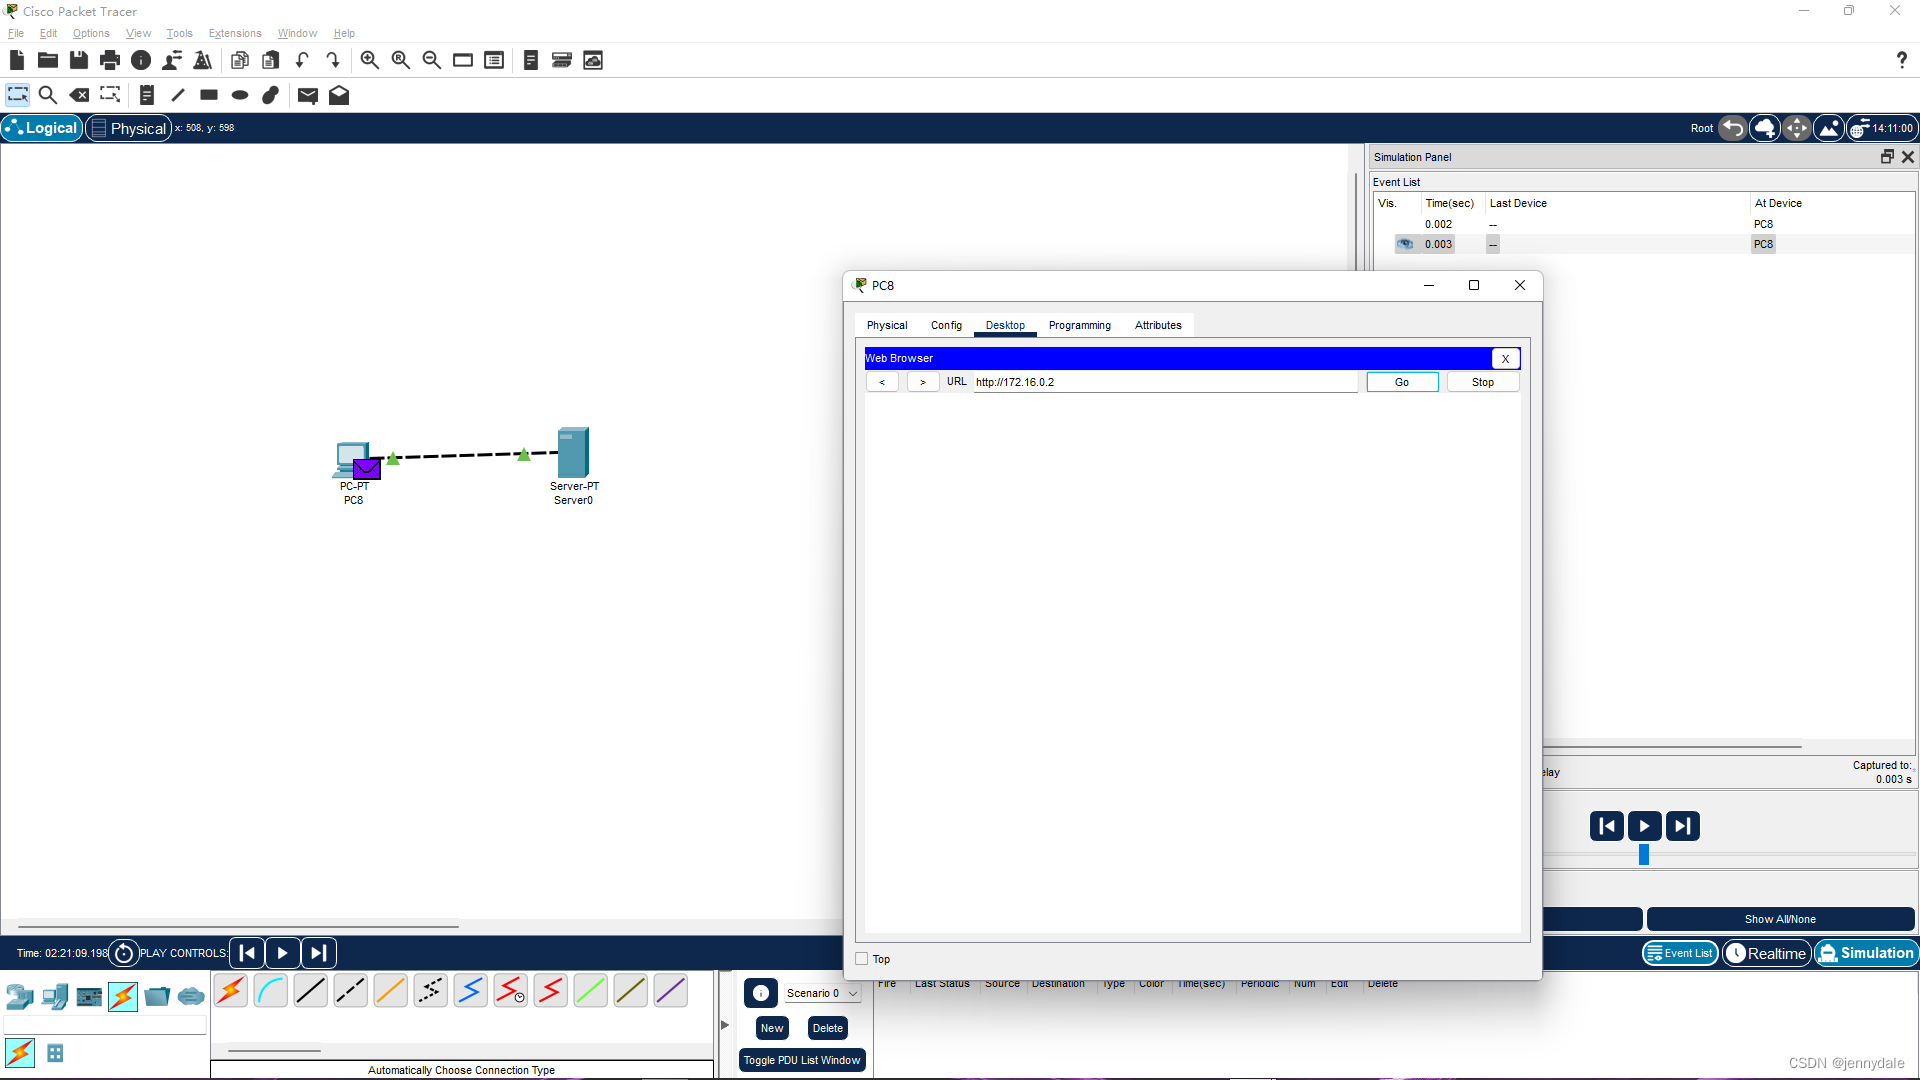Redo the last action
Image resolution: width=1920 pixels, height=1080 pixels.
click(x=333, y=61)
